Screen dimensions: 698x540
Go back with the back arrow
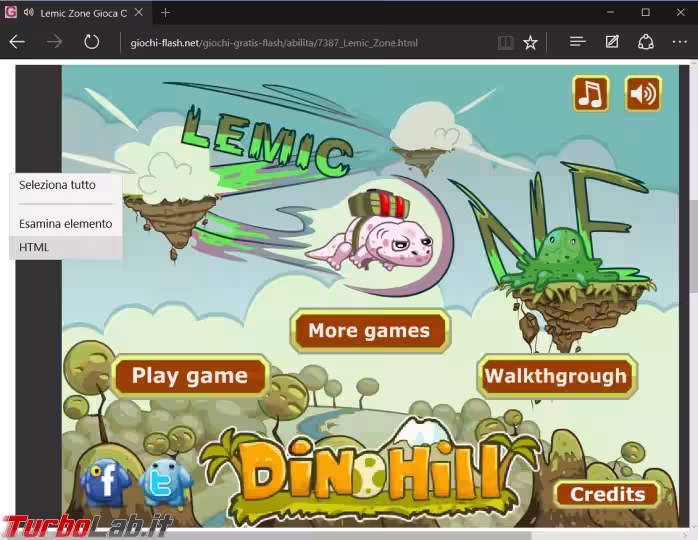point(18,42)
